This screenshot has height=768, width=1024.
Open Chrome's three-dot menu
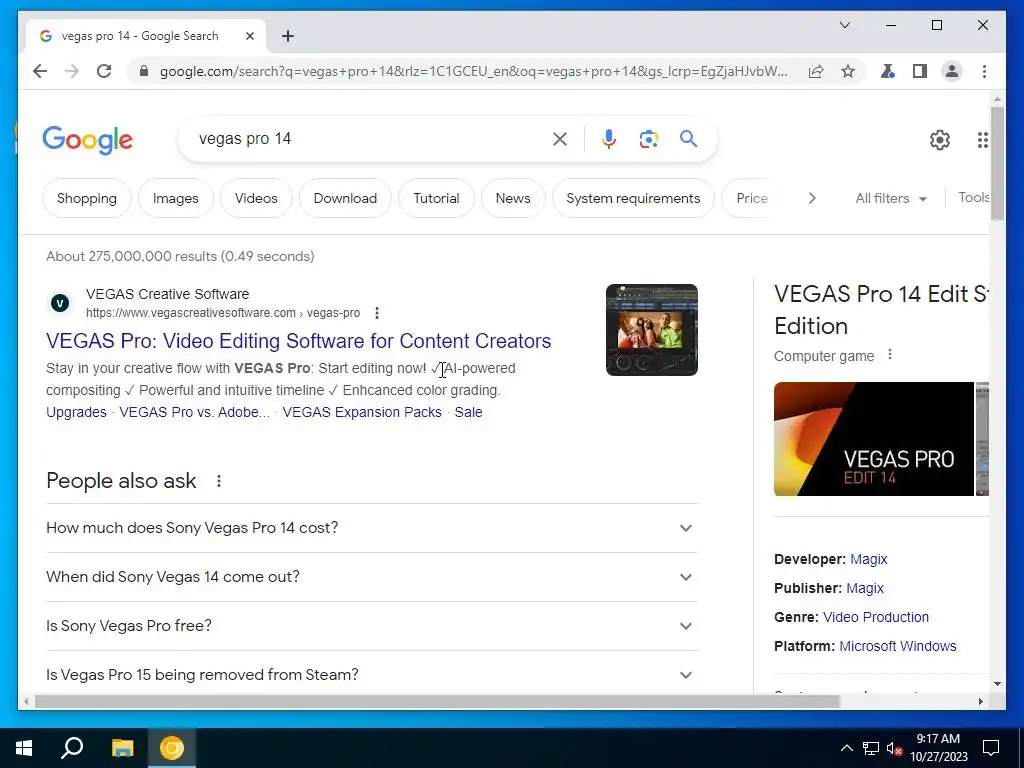(984, 71)
